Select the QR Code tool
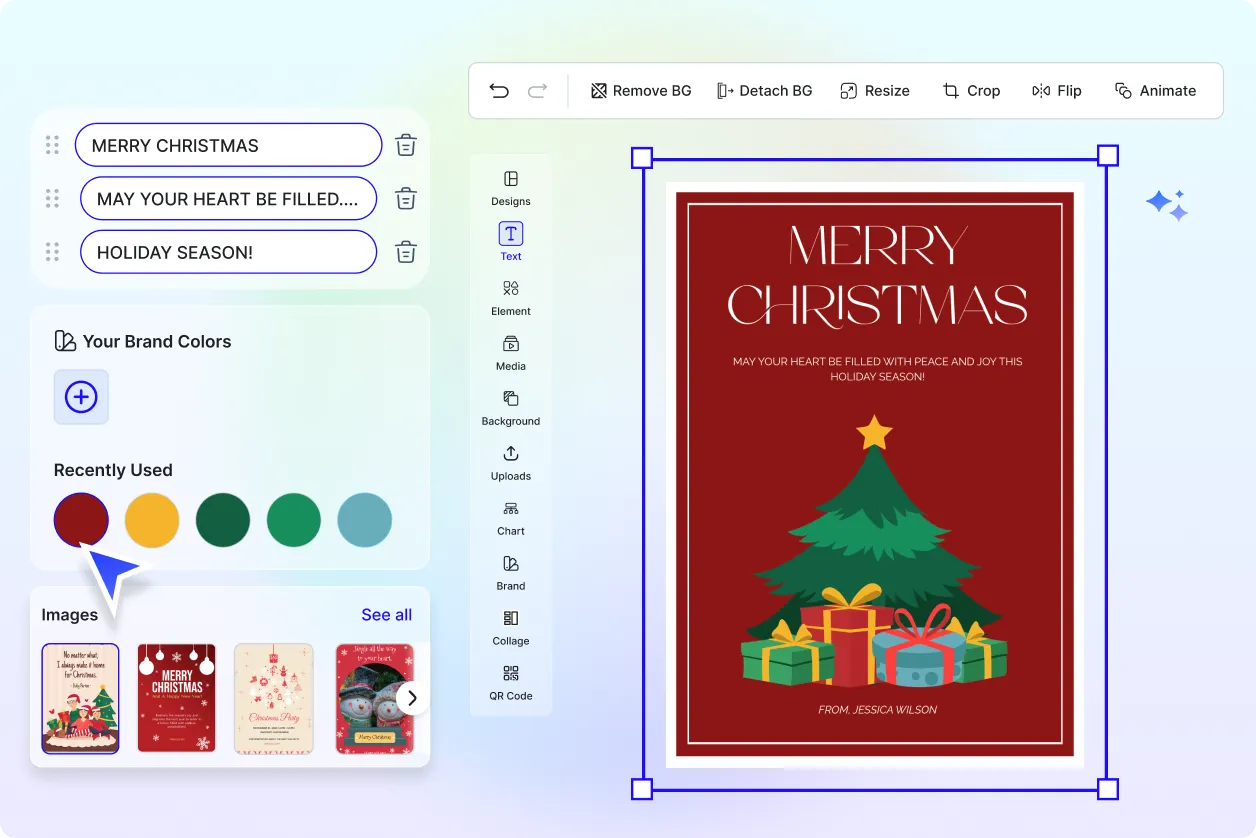The width and height of the screenshot is (1256, 838). click(510, 681)
